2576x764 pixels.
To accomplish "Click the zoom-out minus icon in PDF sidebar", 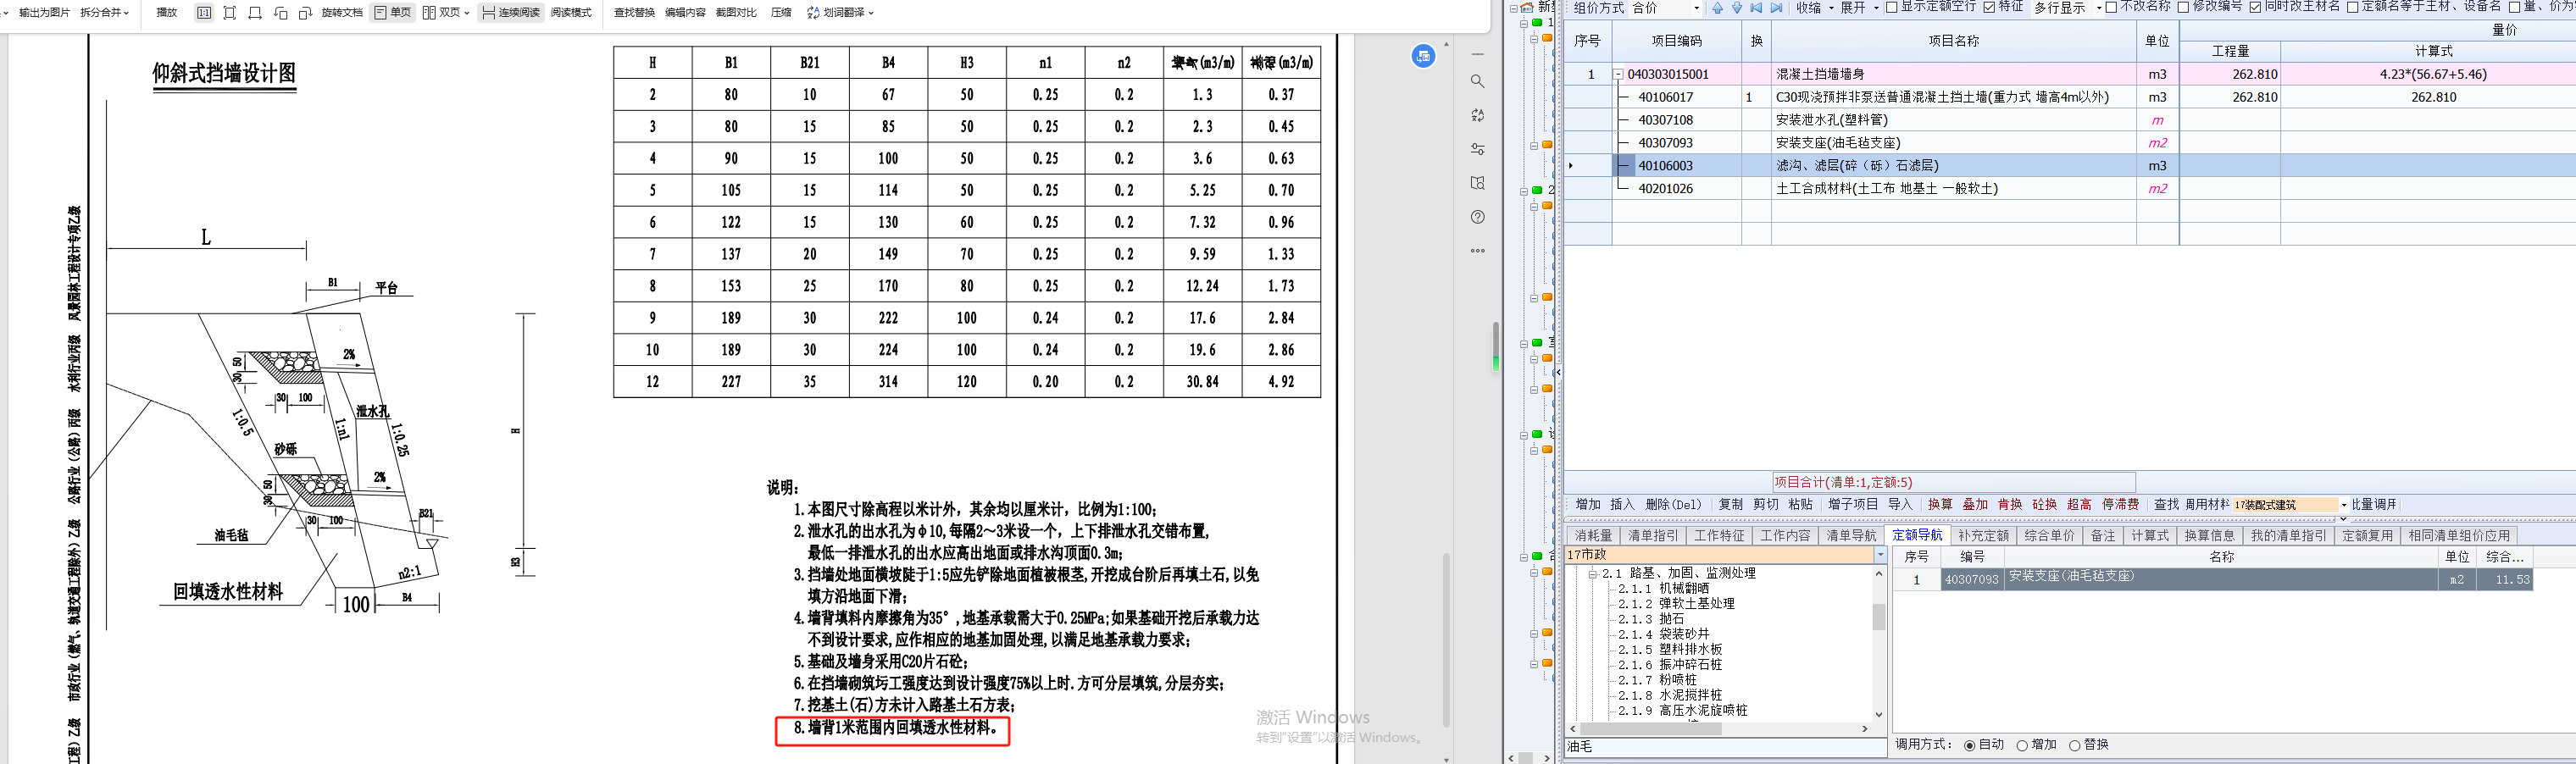I will pyautogui.click(x=1478, y=54).
